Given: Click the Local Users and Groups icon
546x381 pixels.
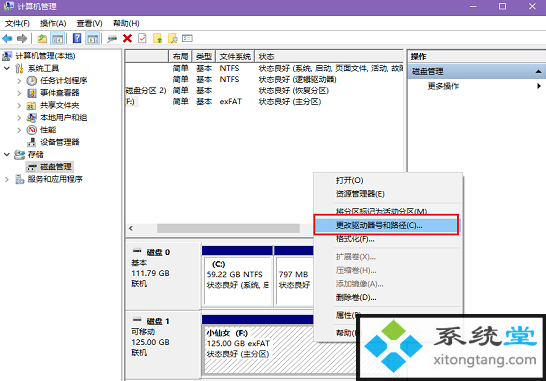Looking at the screenshot, I should coord(32,118).
